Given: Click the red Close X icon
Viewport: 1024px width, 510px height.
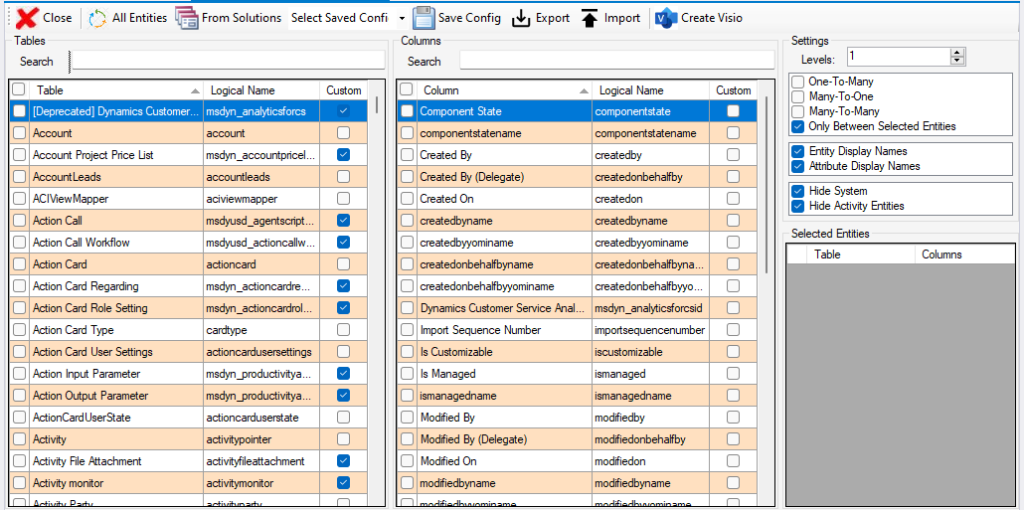Looking at the screenshot, I should tap(26, 18).
